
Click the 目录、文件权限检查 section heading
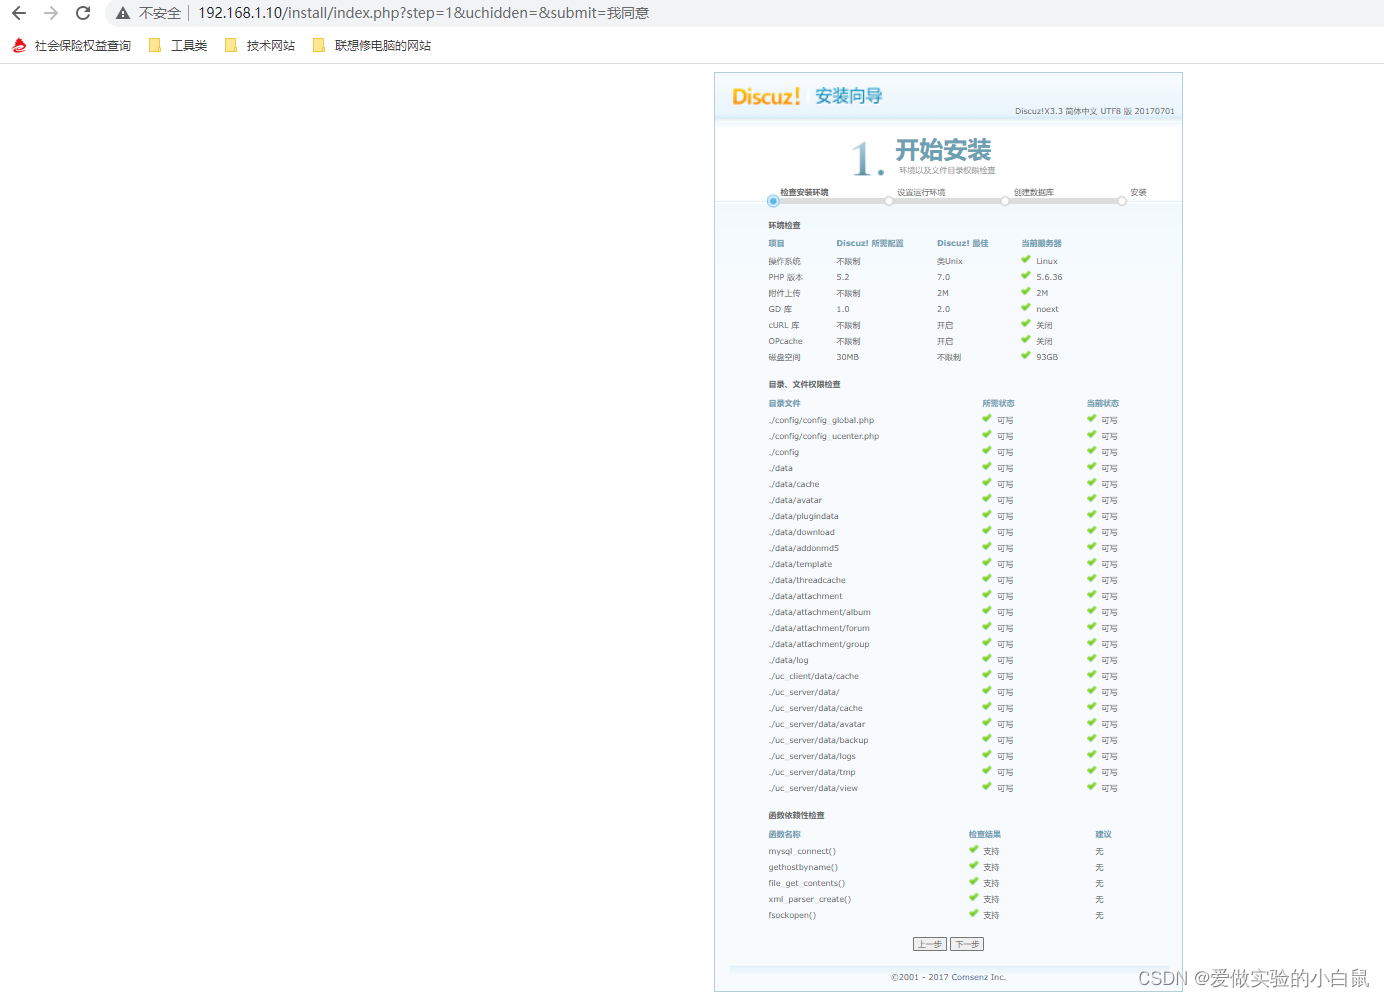(804, 384)
